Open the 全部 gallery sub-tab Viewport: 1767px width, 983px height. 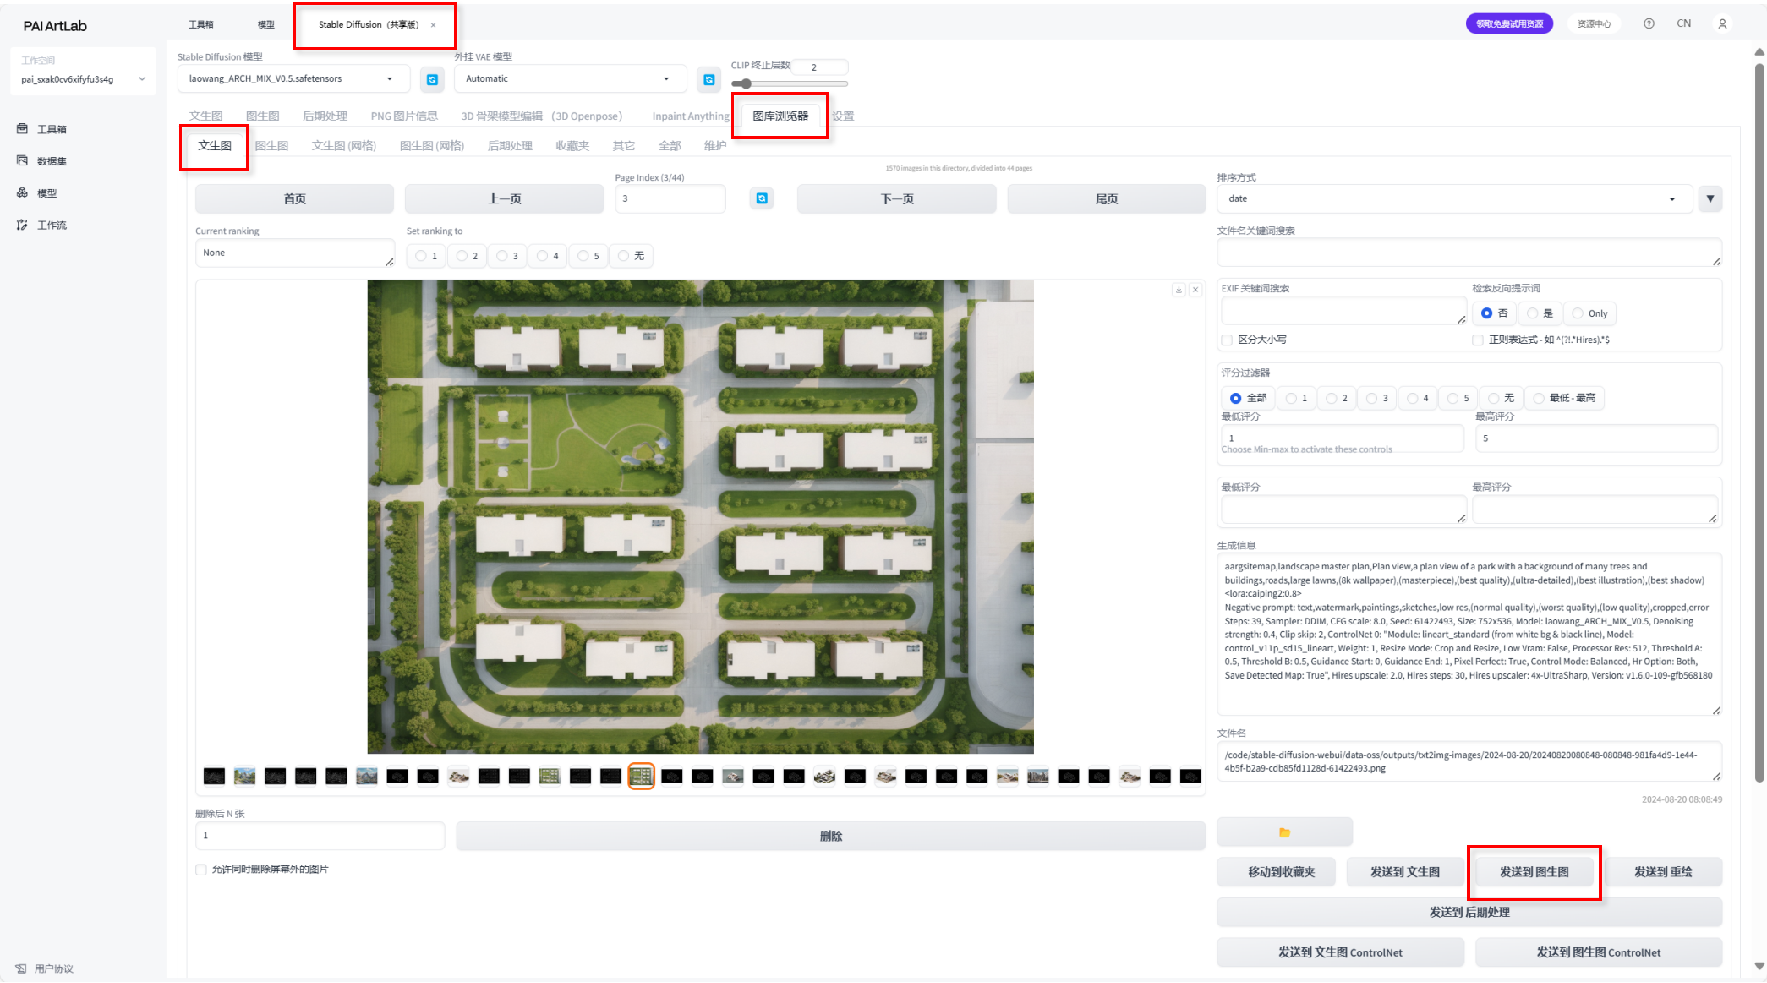click(x=670, y=146)
